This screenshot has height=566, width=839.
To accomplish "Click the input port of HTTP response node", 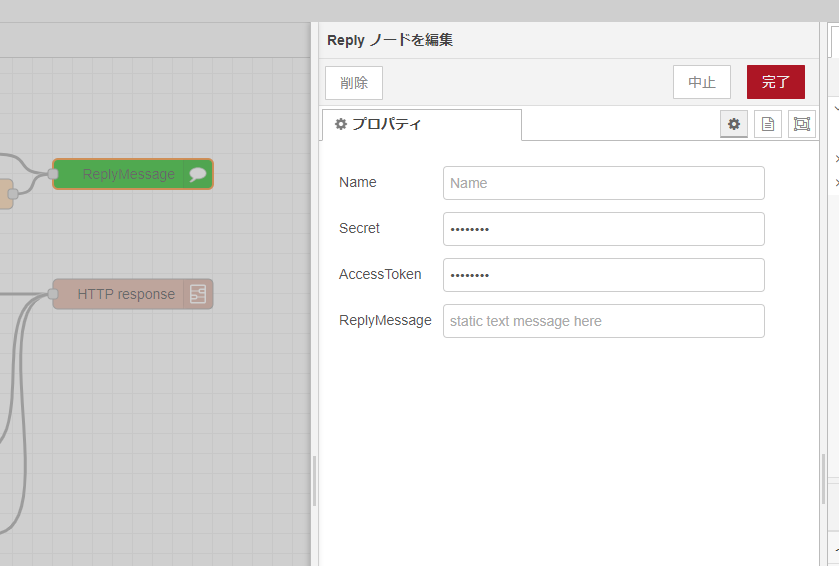I will (53, 294).
